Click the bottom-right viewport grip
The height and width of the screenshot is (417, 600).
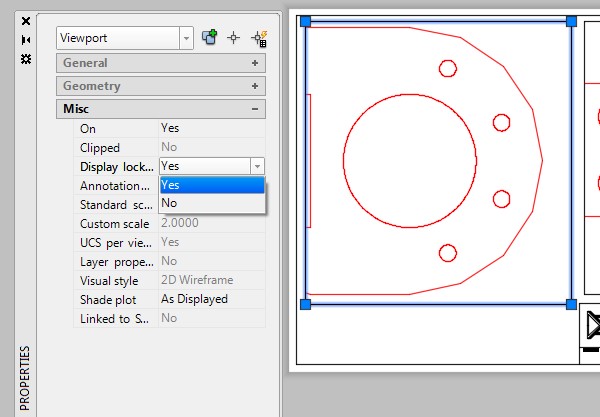(x=571, y=304)
